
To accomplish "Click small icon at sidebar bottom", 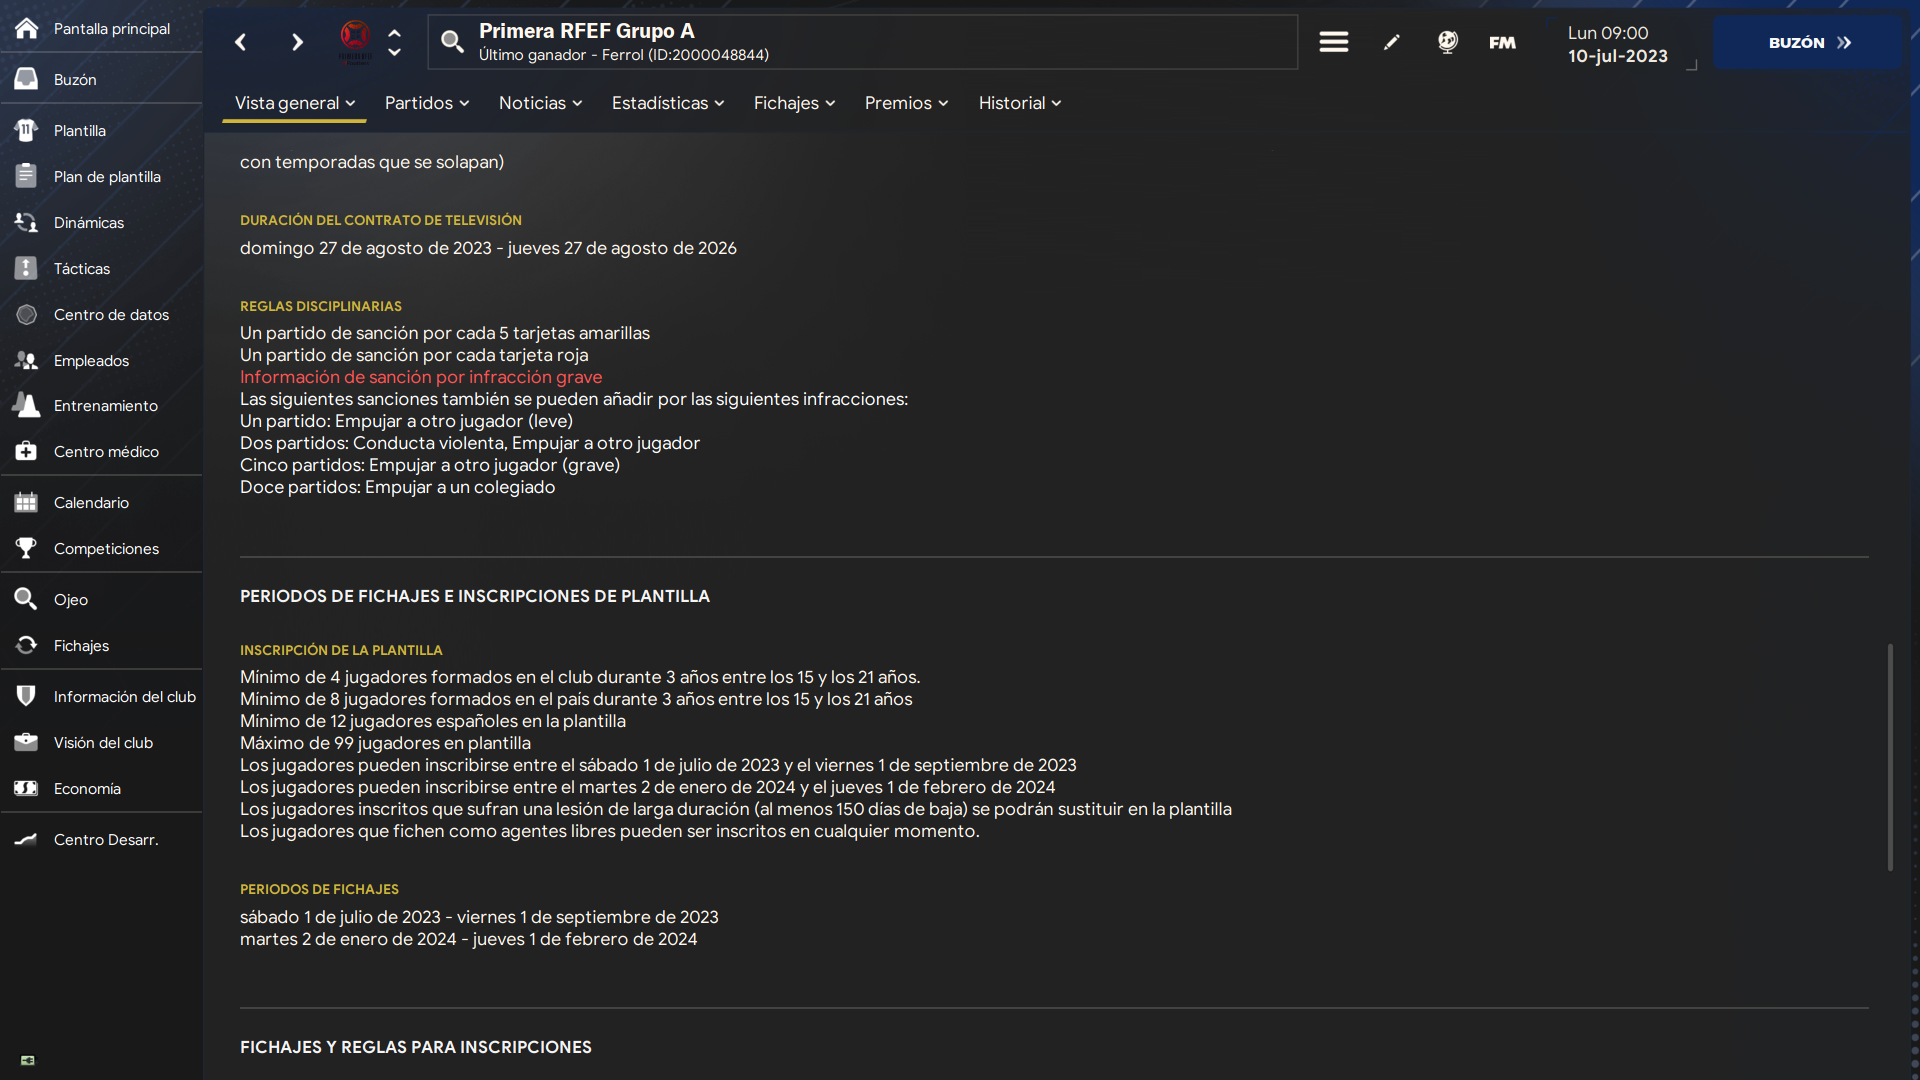I will [x=28, y=1060].
